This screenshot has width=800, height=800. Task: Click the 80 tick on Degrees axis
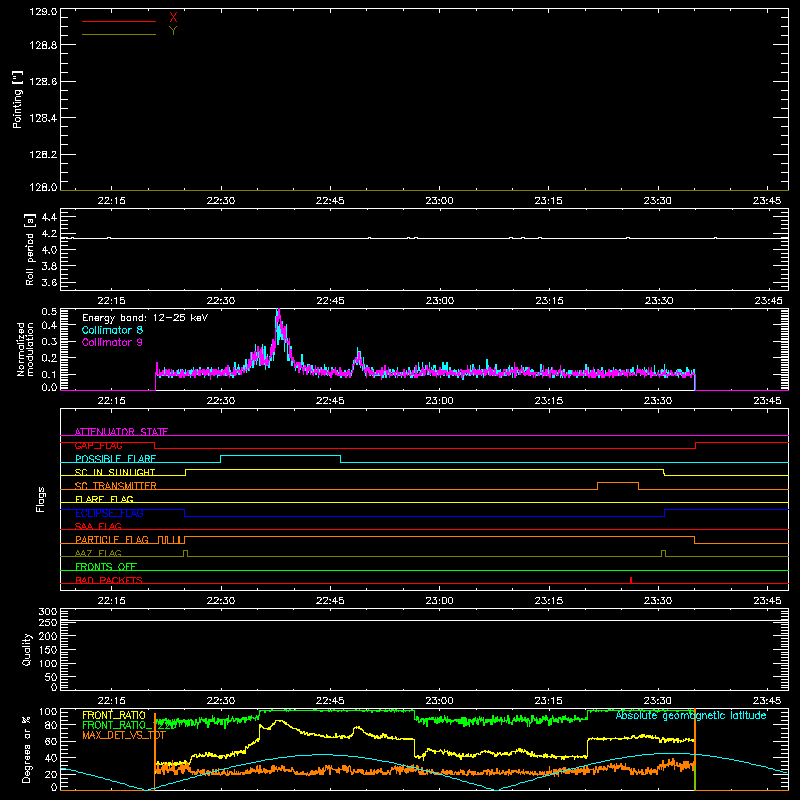(x=52, y=725)
